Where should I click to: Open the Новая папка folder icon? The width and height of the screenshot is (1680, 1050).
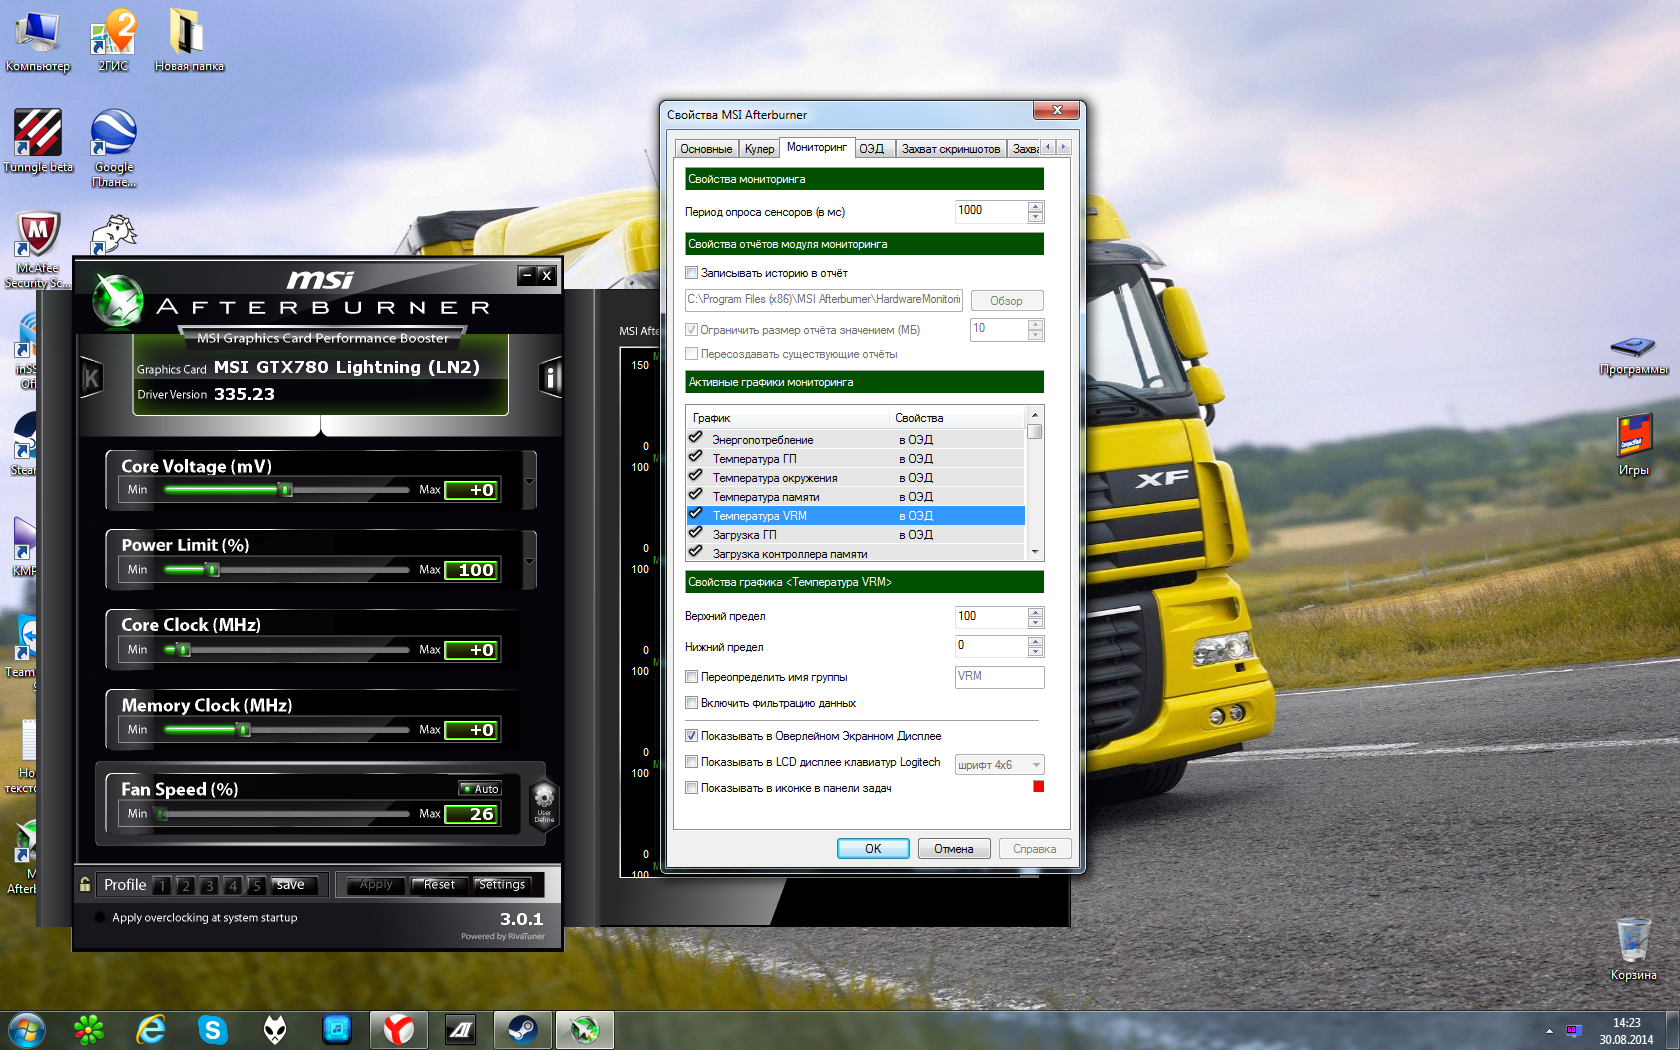pyautogui.click(x=189, y=42)
